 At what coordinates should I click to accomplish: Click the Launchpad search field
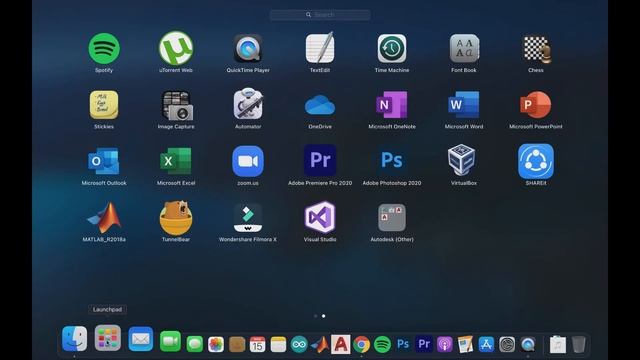click(x=320, y=15)
